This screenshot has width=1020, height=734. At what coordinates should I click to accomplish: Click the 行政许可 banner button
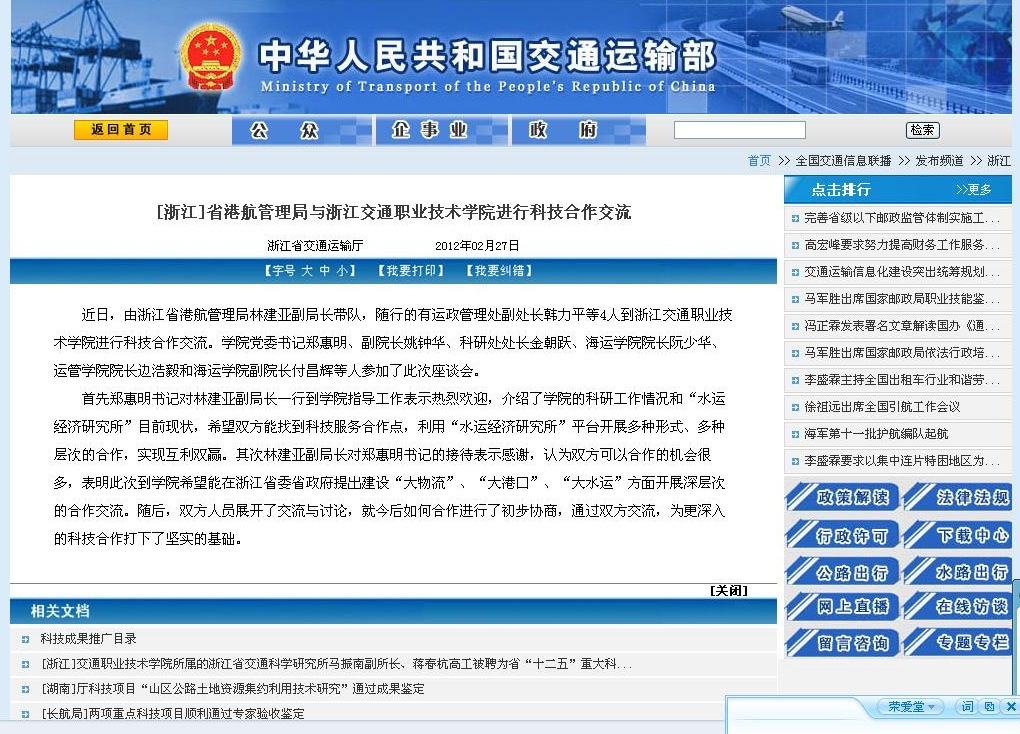click(842, 535)
